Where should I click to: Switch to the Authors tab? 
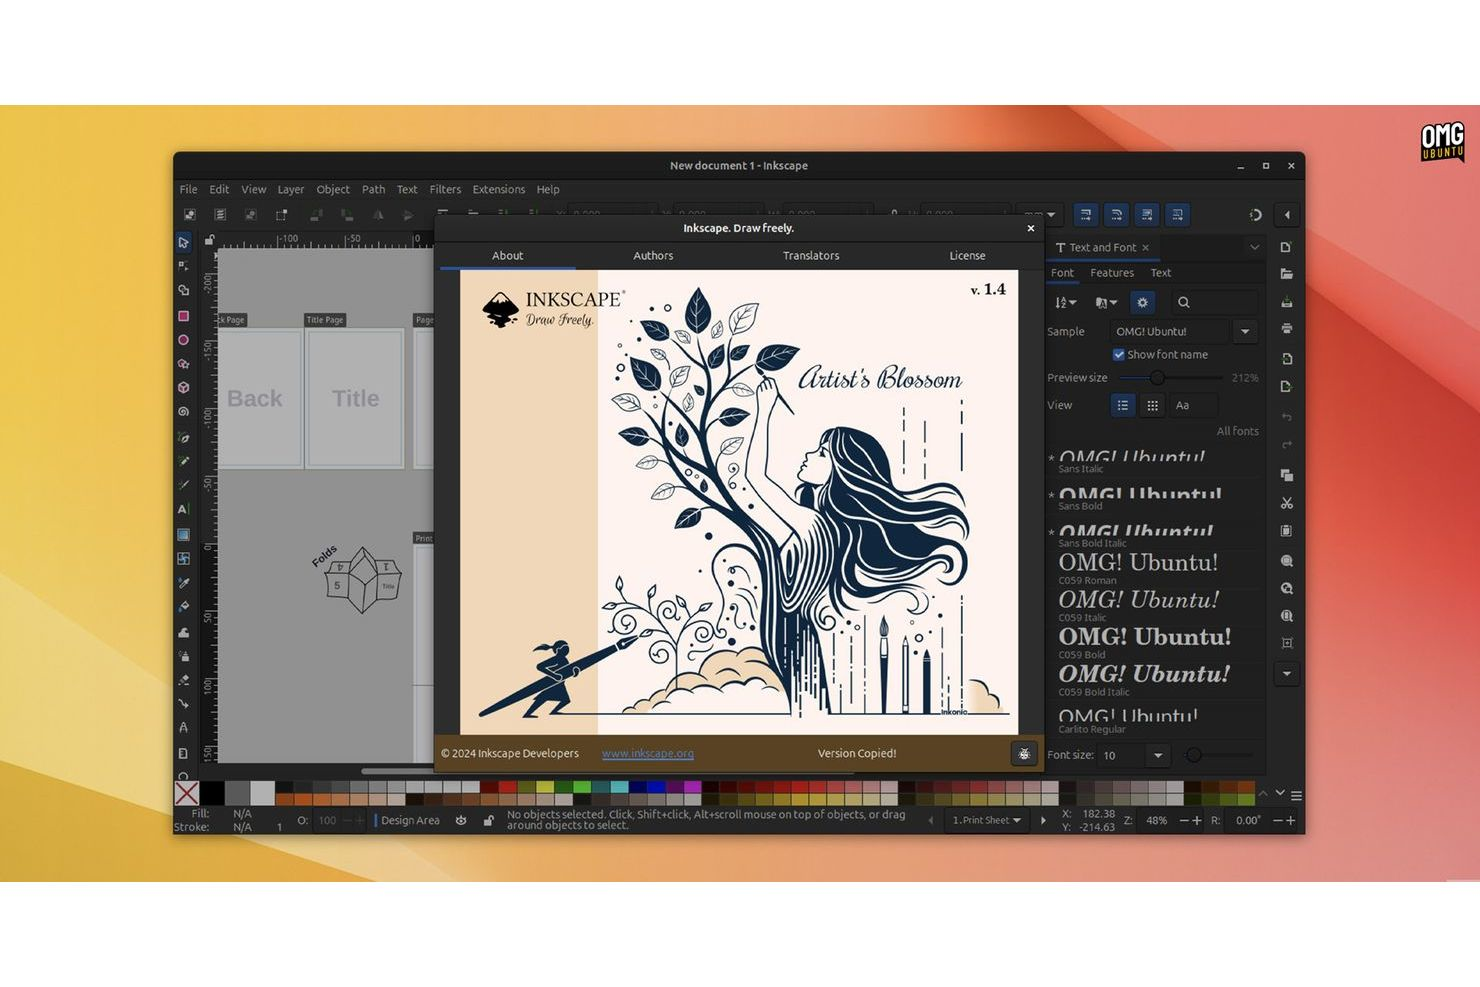point(653,256)
